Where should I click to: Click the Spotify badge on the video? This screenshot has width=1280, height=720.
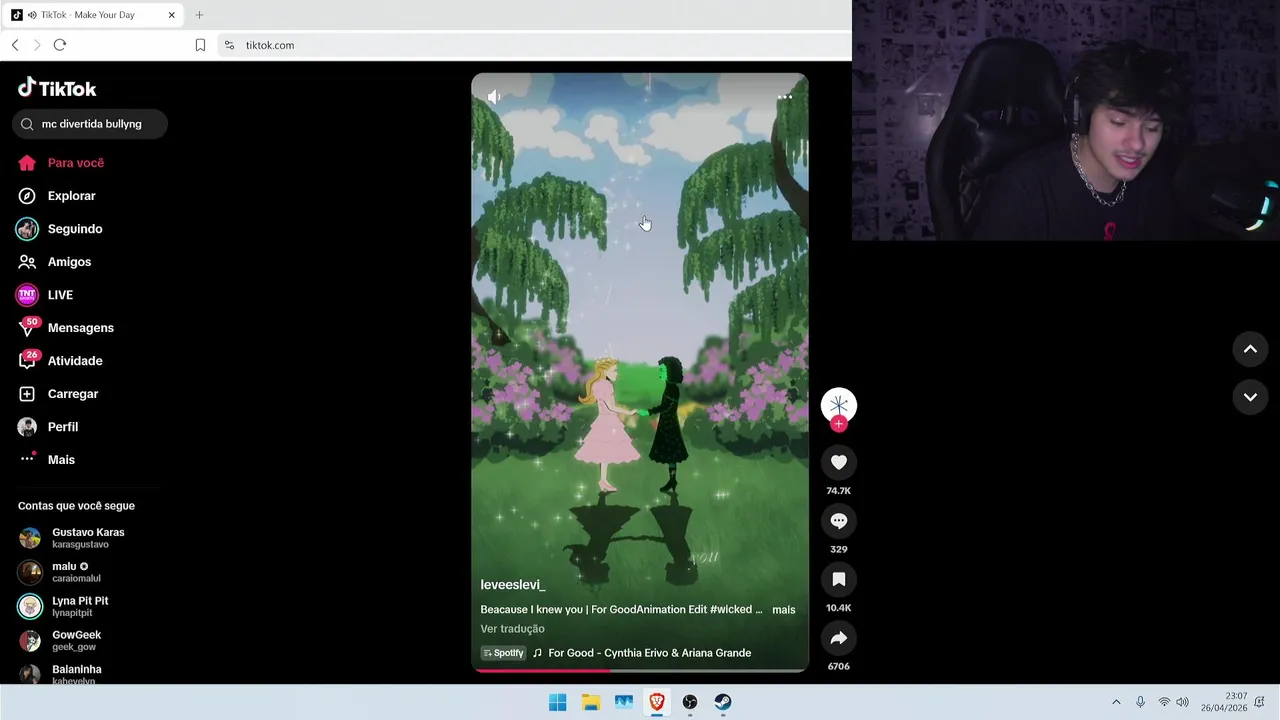pyautogui.click(x=504, y=653)
